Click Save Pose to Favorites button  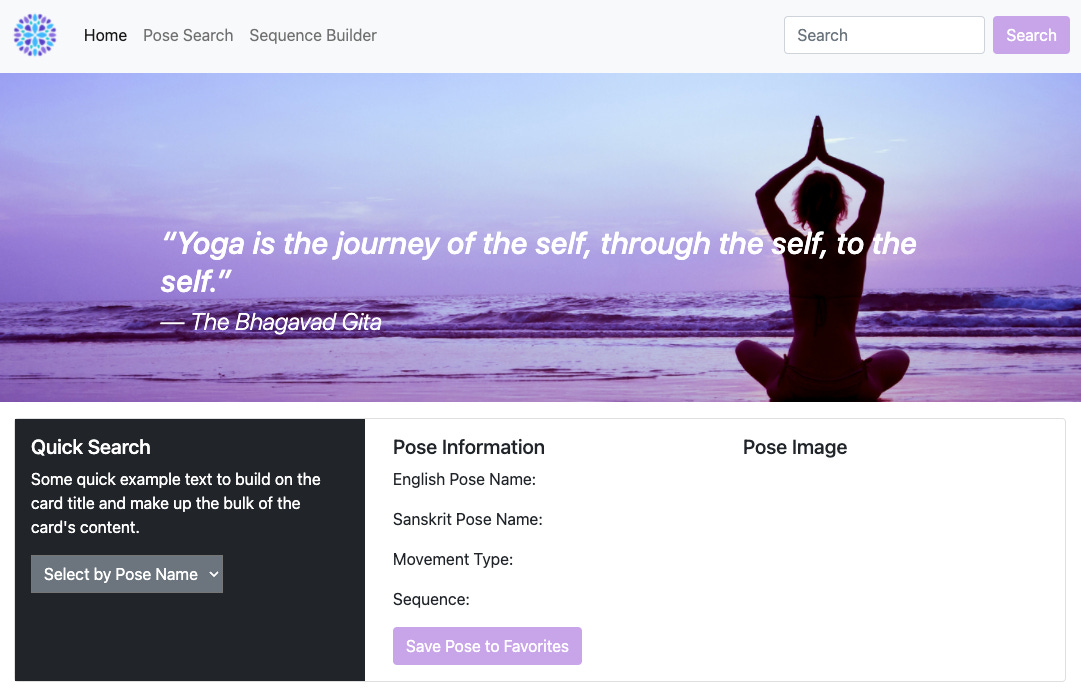click(487, 646)
